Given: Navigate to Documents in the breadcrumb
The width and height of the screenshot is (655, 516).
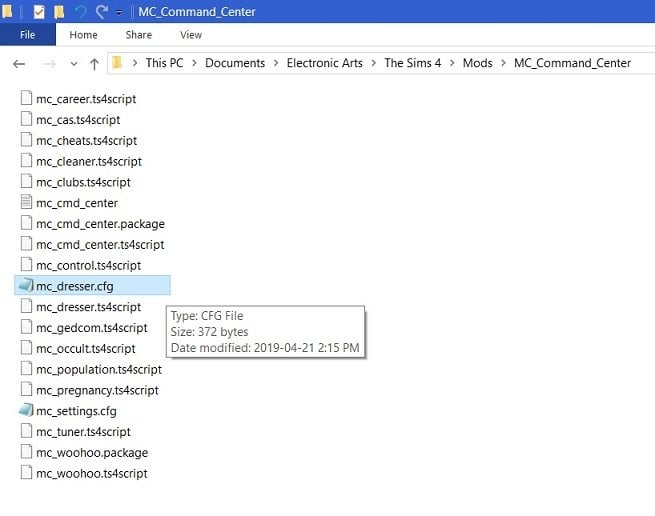Looking at the screenshot, I should 235,63.
